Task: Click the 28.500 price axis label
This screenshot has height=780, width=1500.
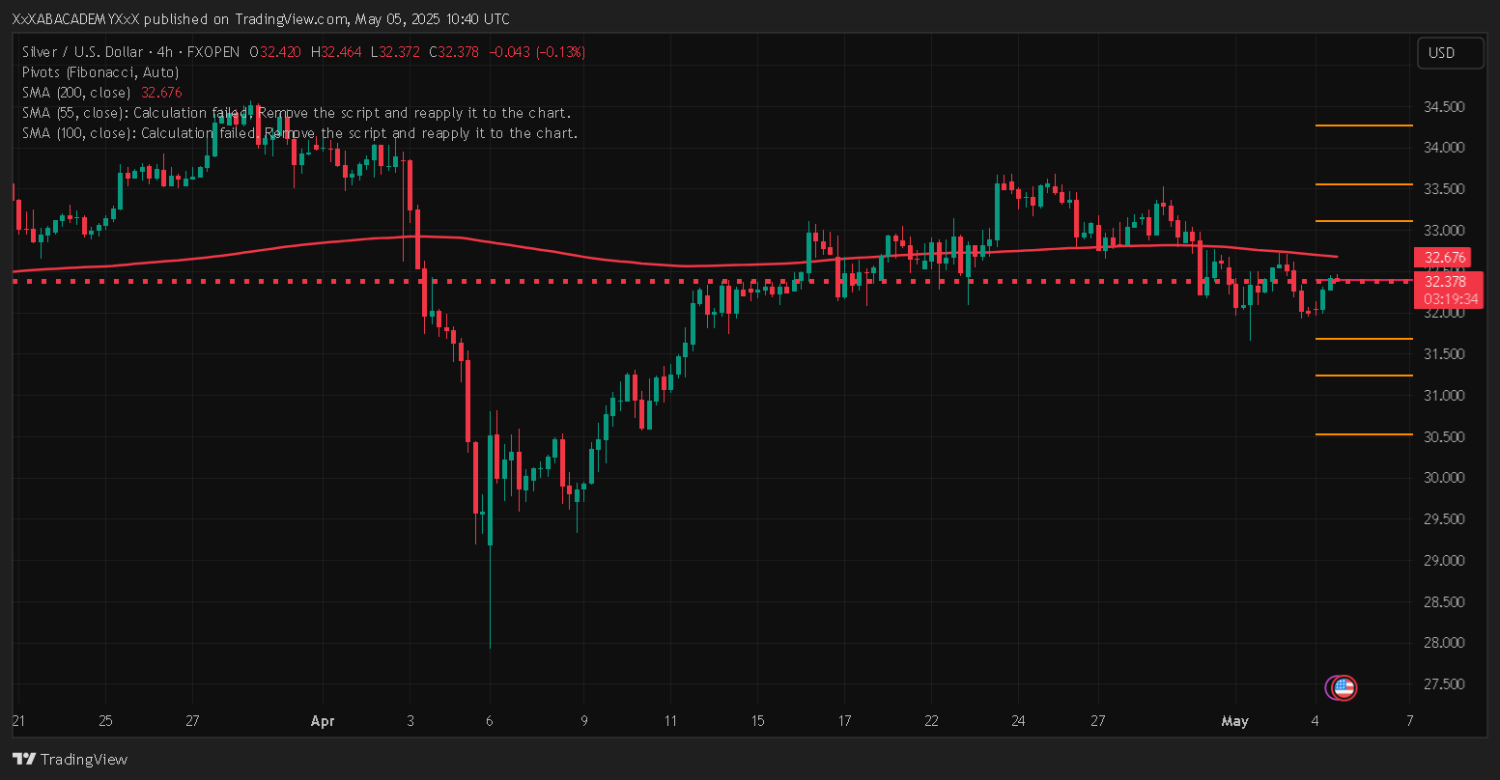Action: click(x=1445, y=602)
